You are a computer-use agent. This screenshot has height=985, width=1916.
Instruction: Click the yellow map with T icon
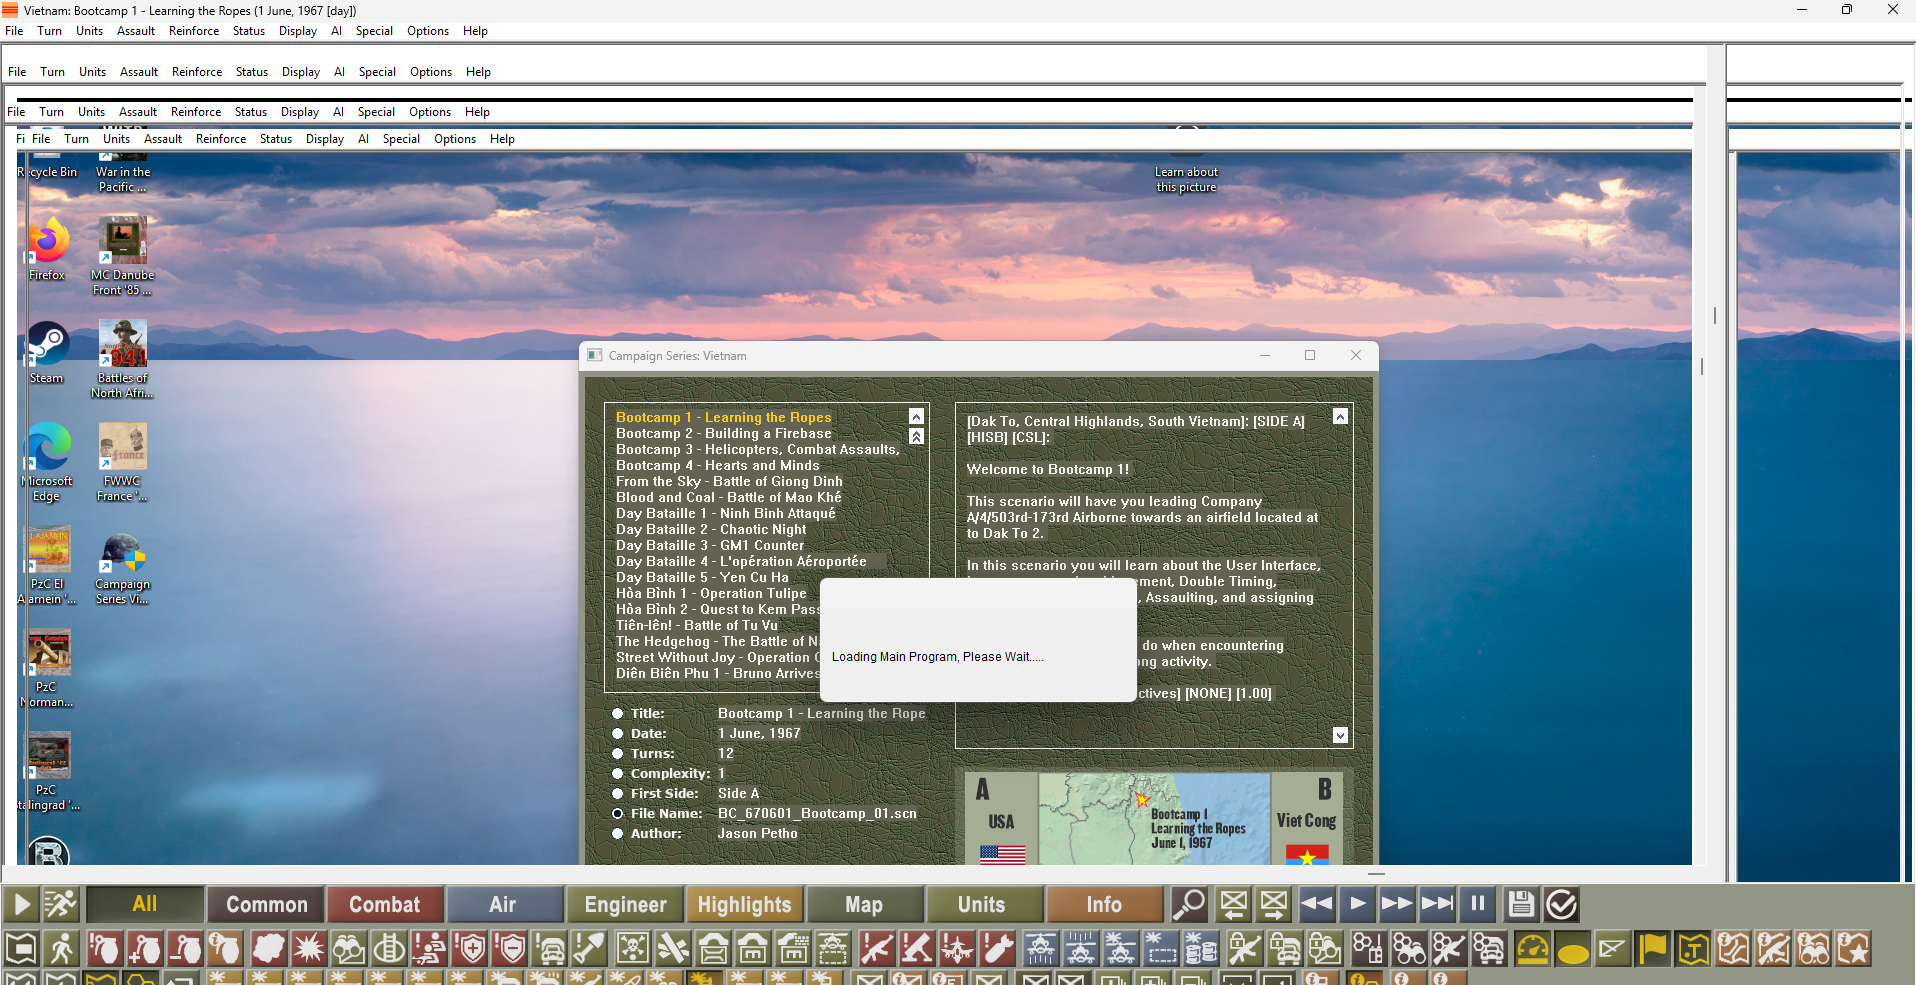pyautogui.click(x=1692, y=948)
